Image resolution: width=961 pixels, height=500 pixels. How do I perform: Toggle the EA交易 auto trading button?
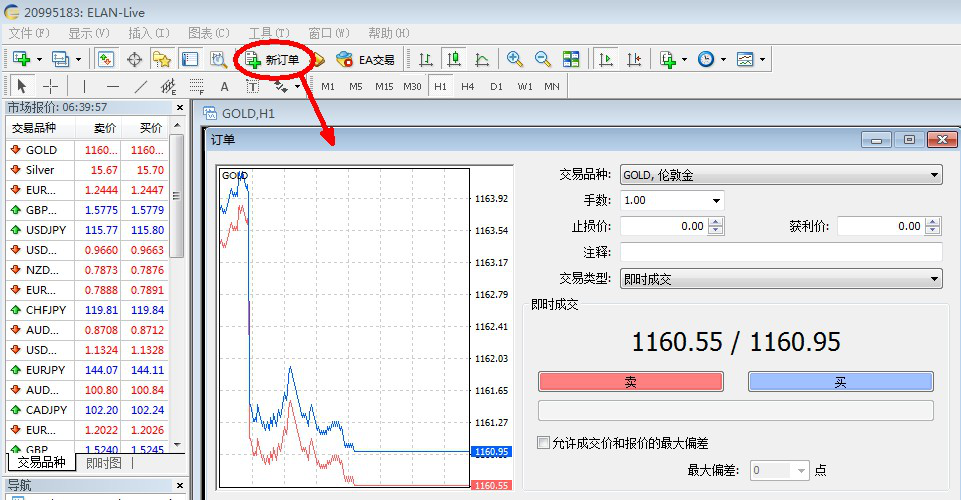[x=365, y=59]
